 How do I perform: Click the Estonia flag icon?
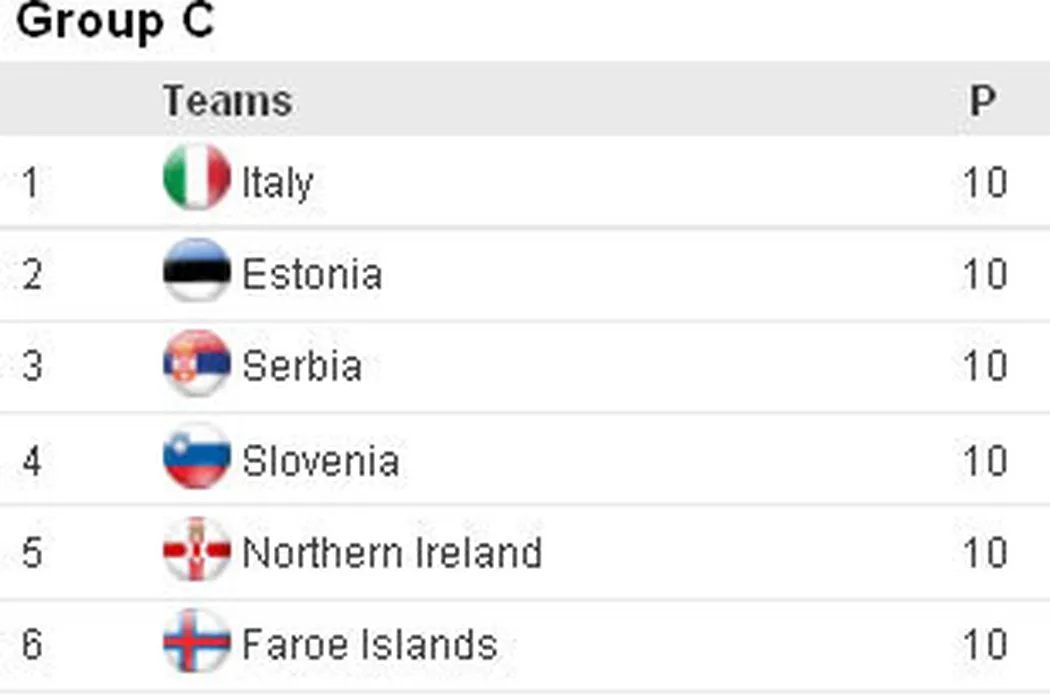coord(196,270)
